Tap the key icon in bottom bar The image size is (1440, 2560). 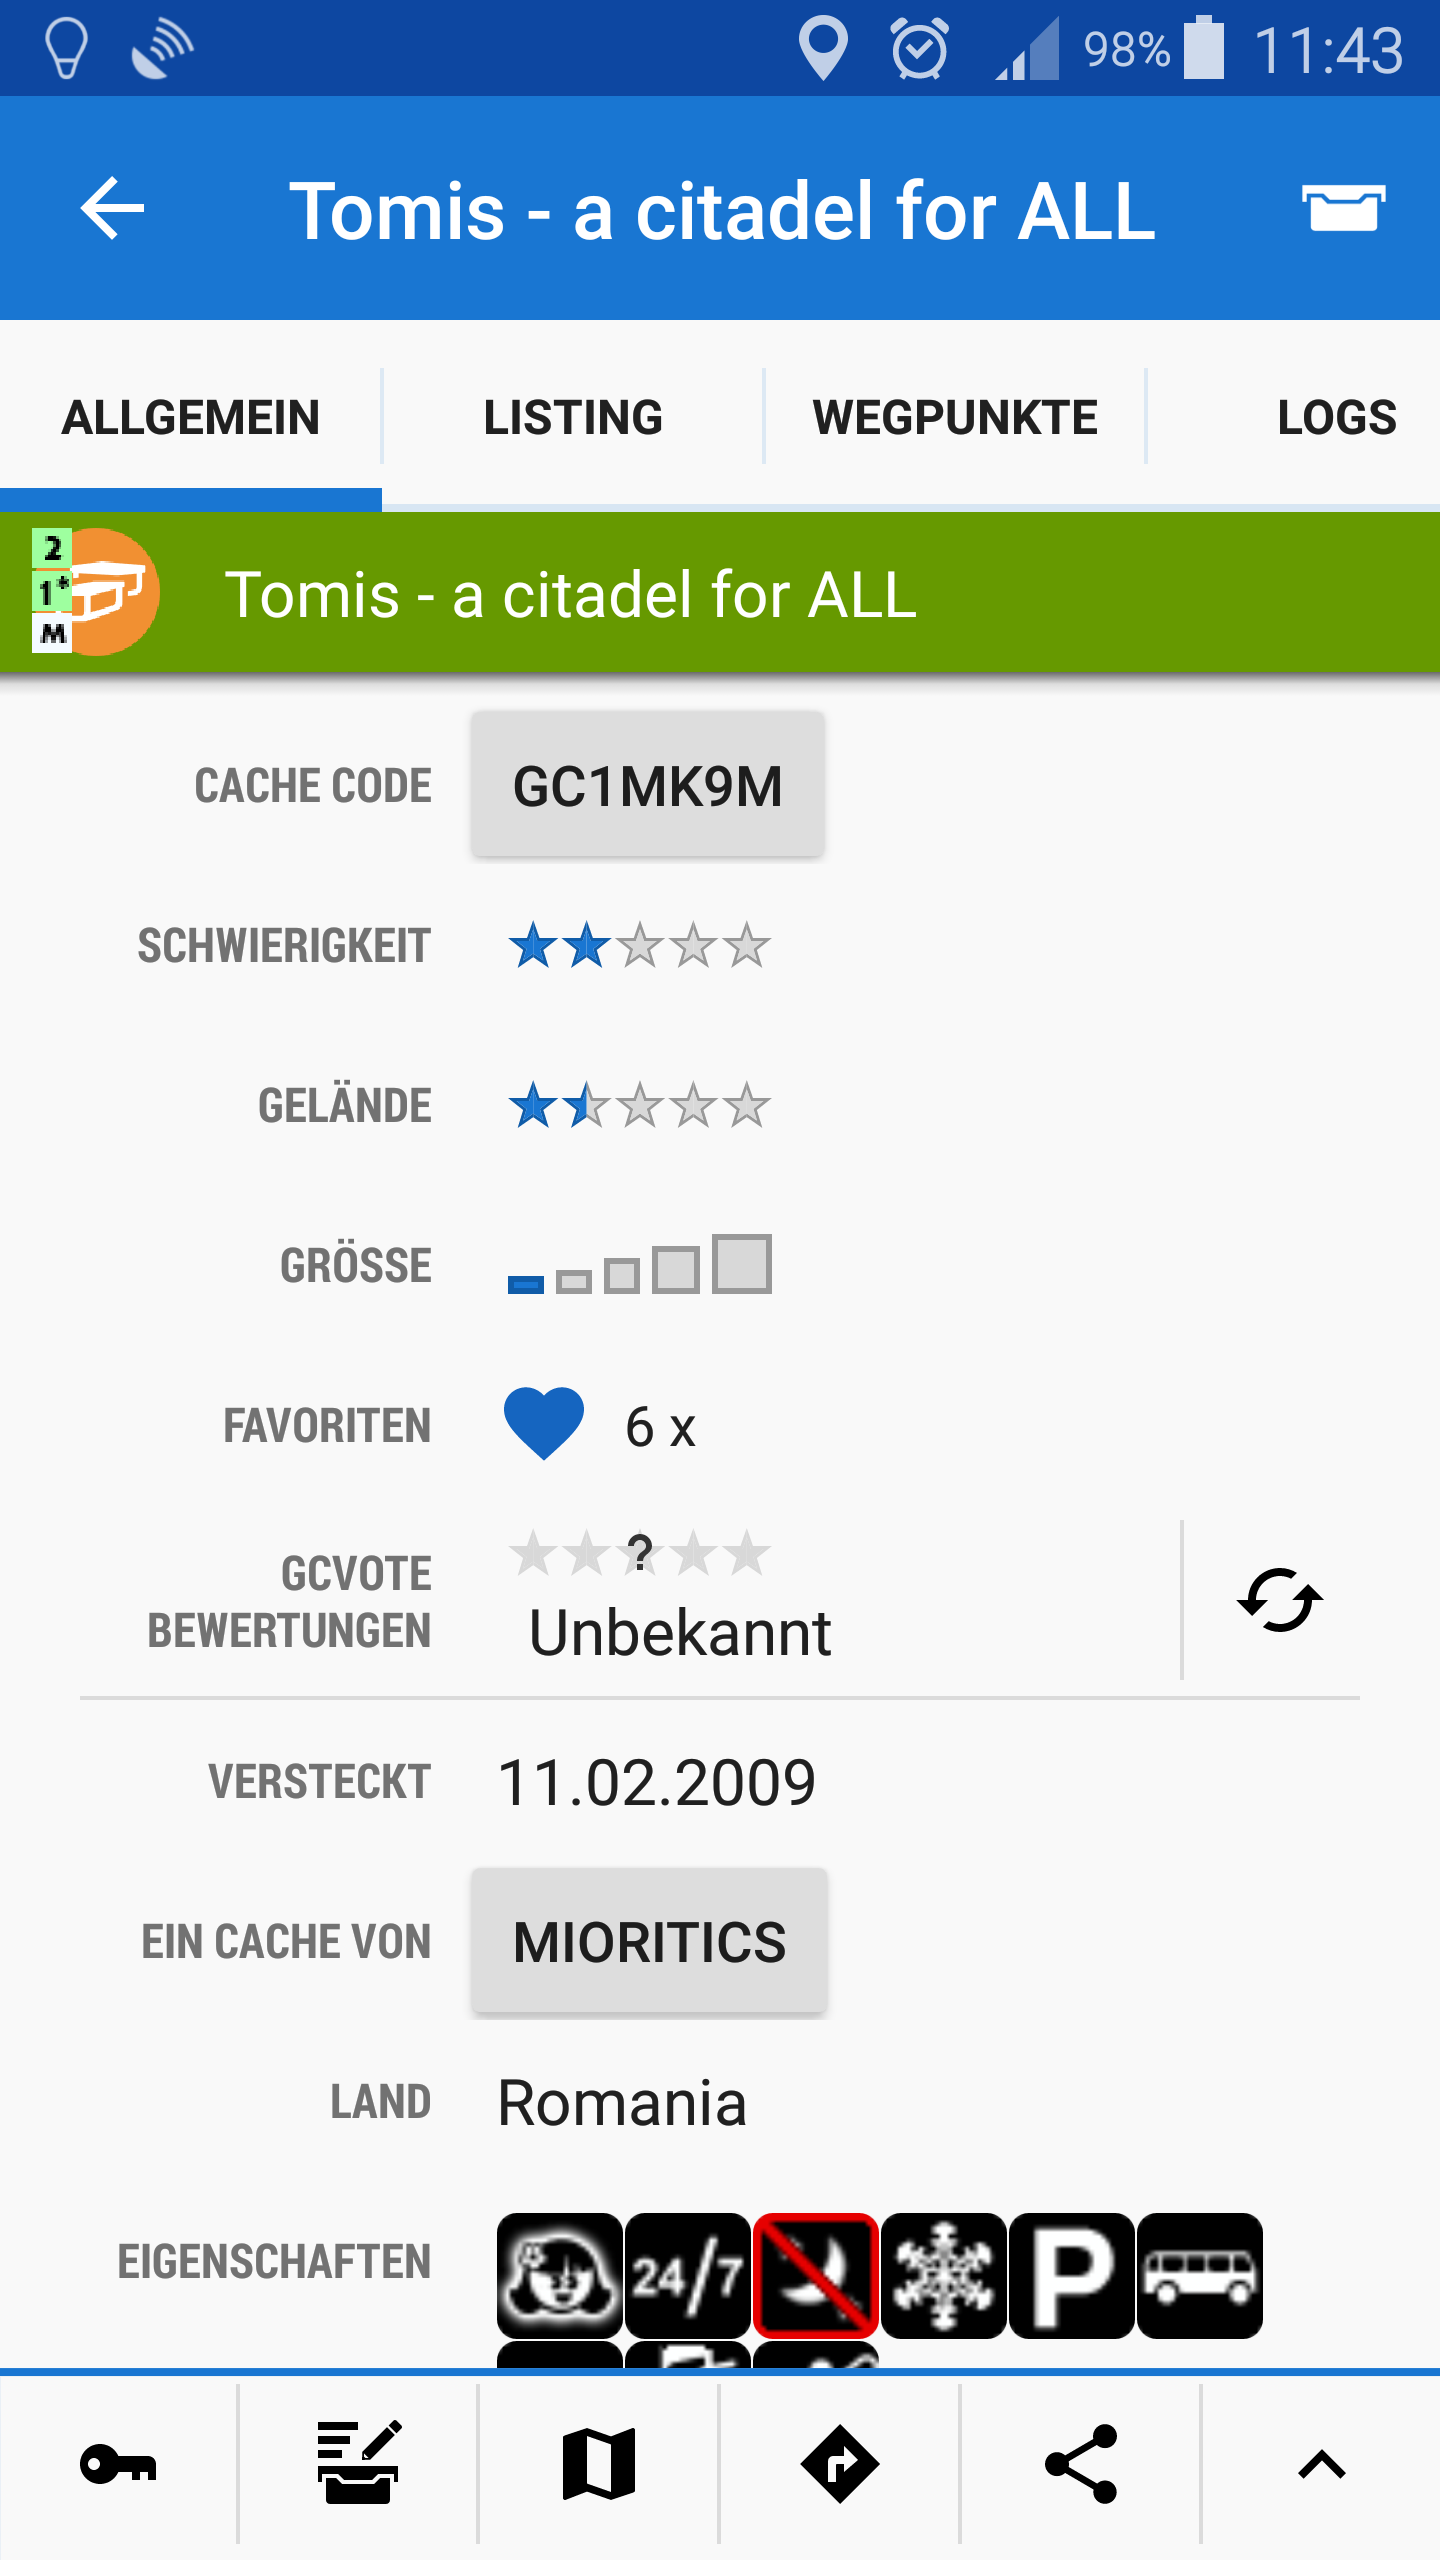118,2464
